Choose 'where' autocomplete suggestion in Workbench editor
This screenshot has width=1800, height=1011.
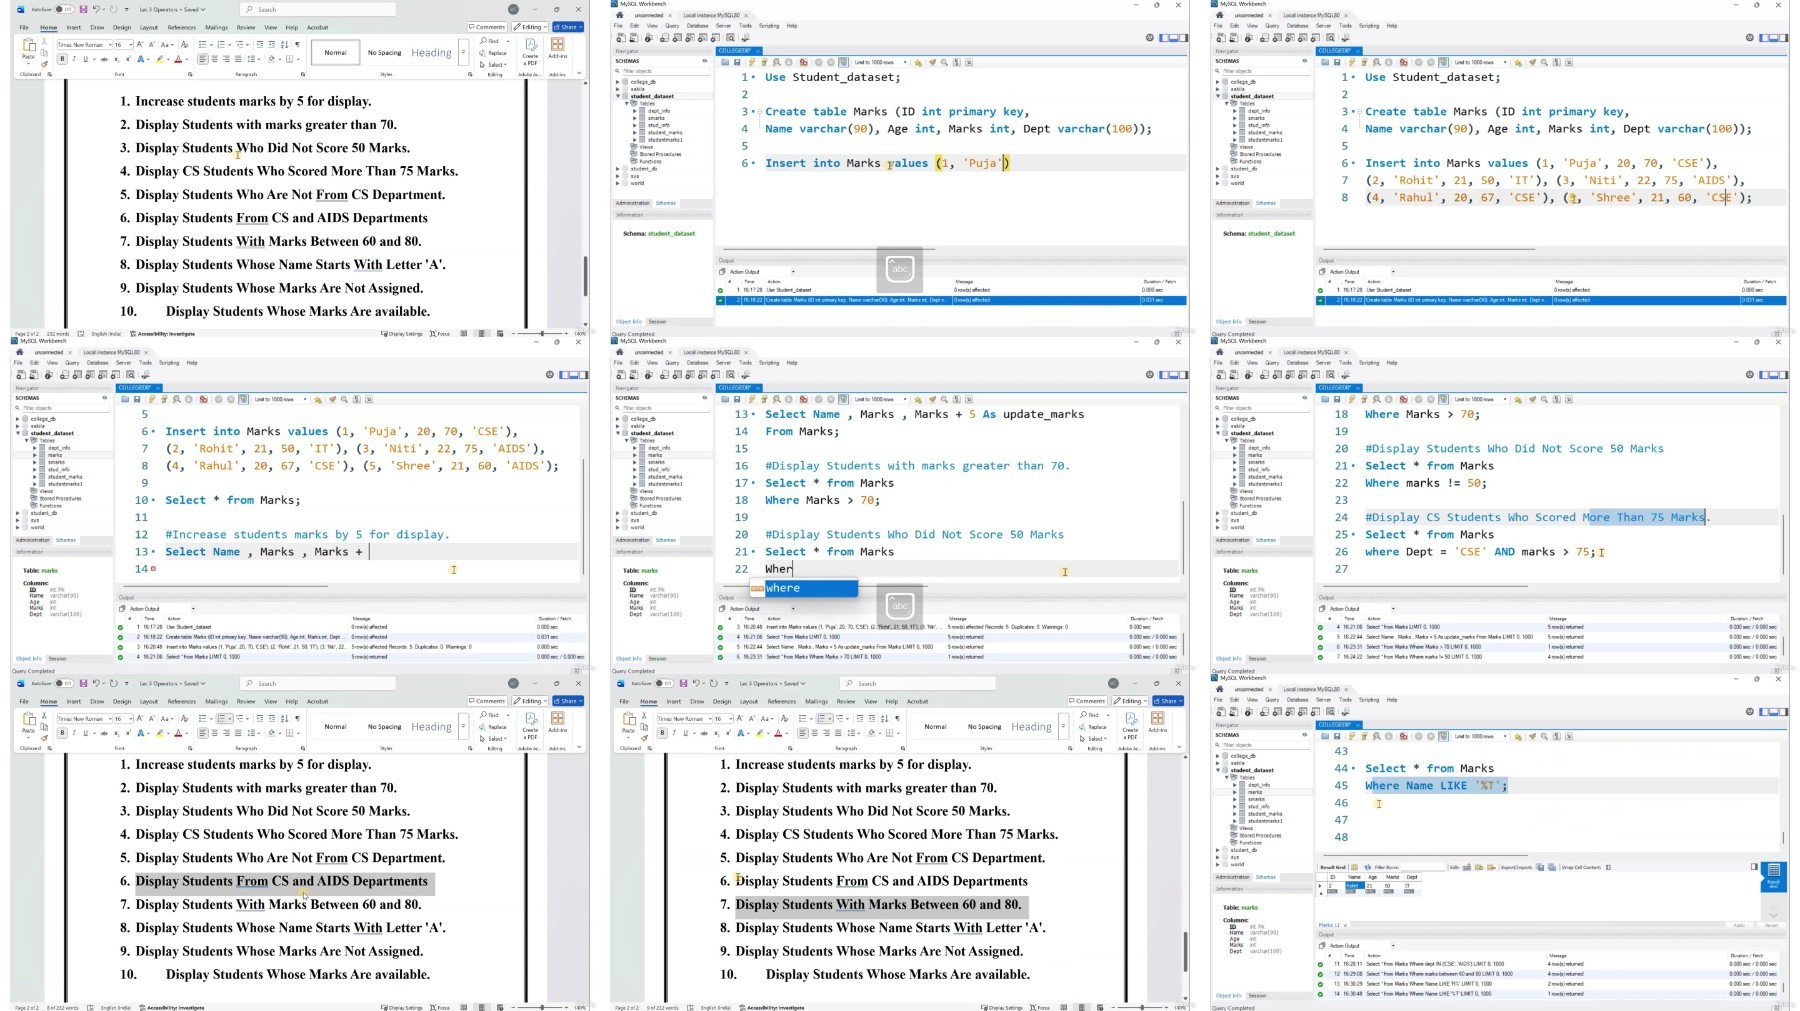(x=804, y=589)
